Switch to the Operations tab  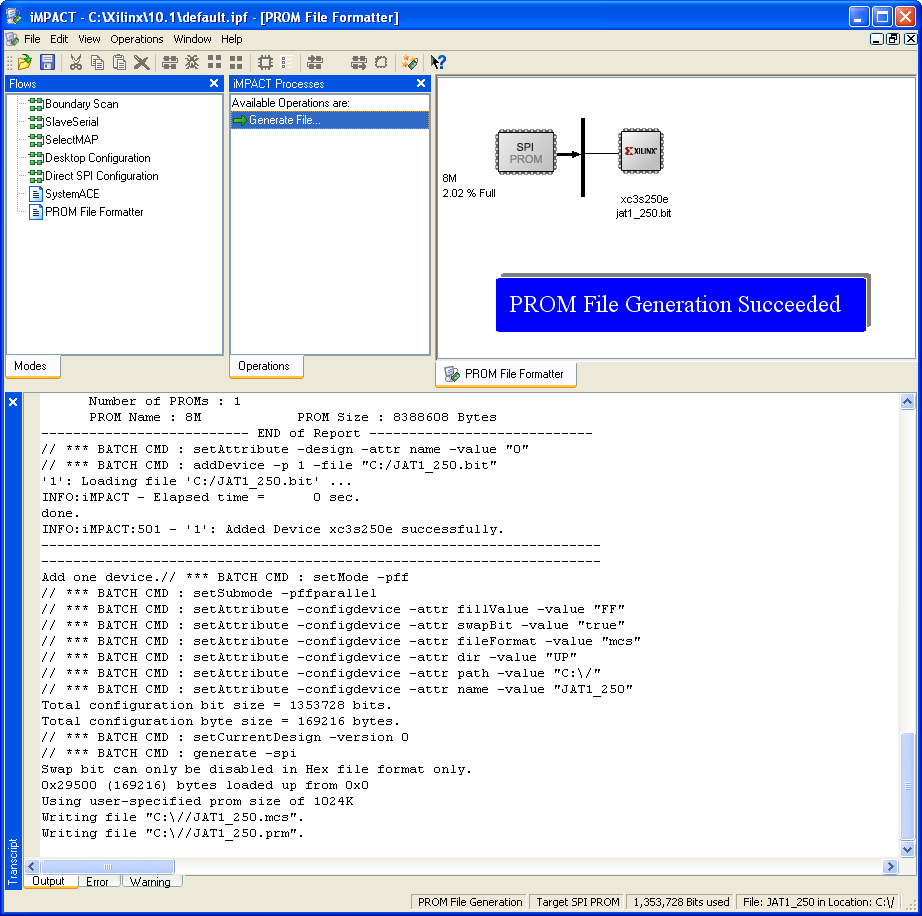pos(266,366)
